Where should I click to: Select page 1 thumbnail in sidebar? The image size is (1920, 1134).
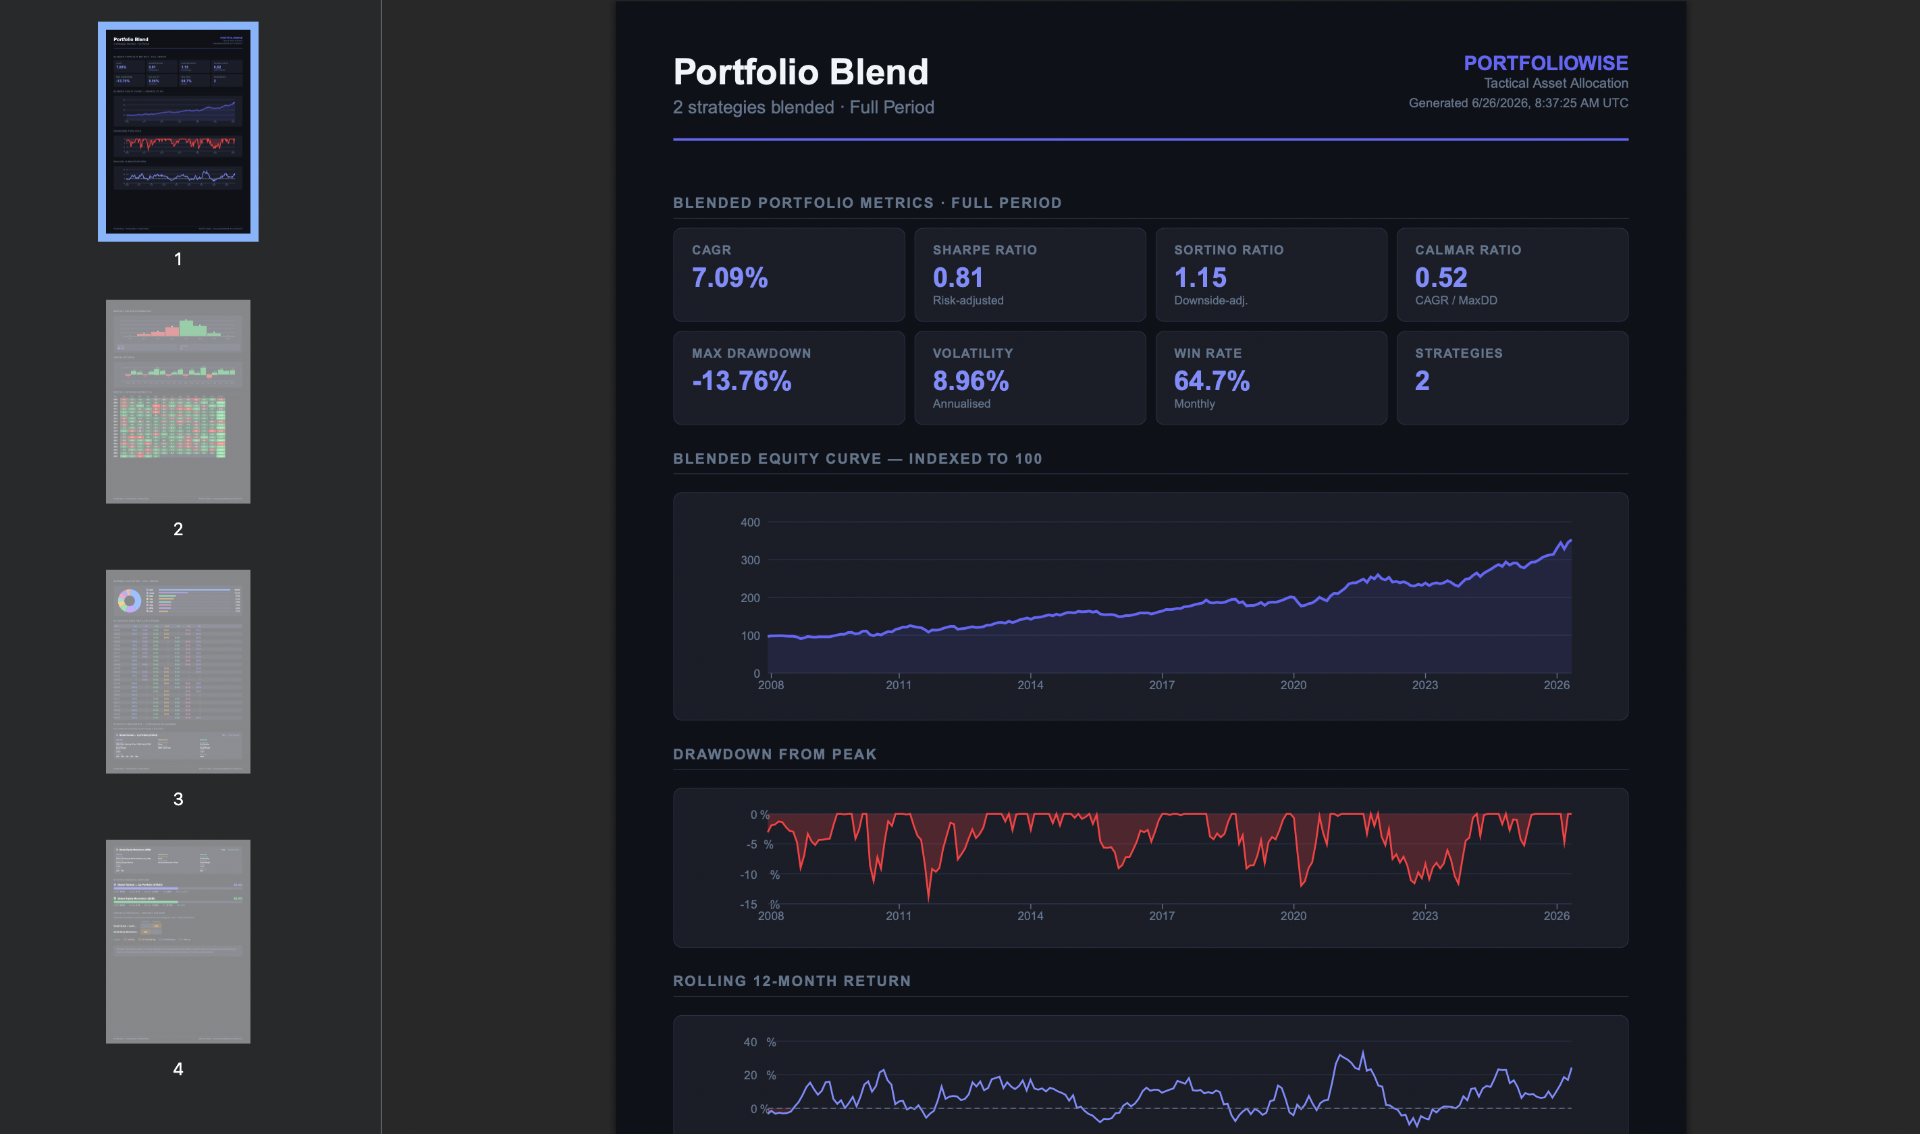click(x=178, y=131)
